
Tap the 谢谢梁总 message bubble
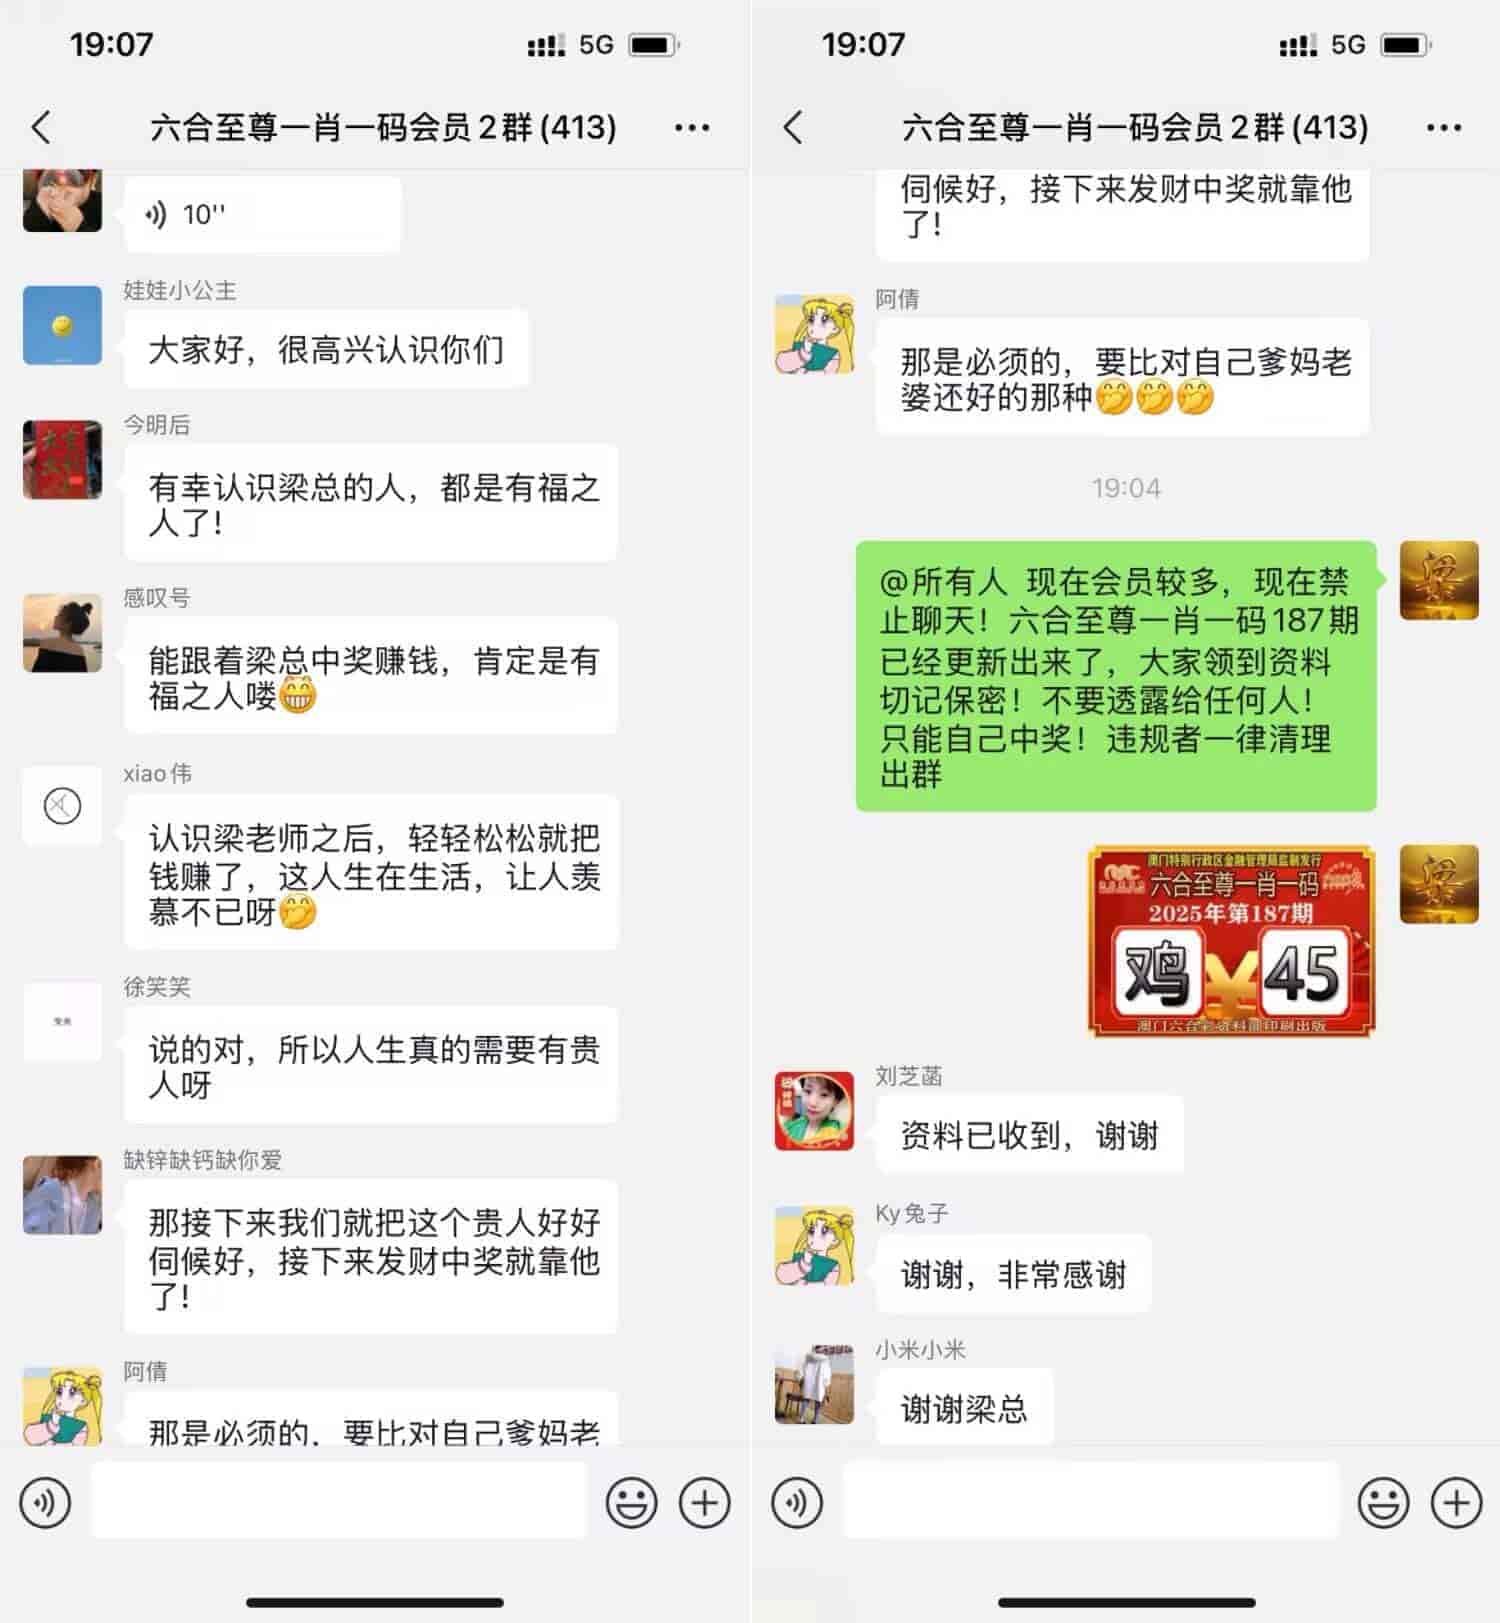click(x=965, y=1407)
